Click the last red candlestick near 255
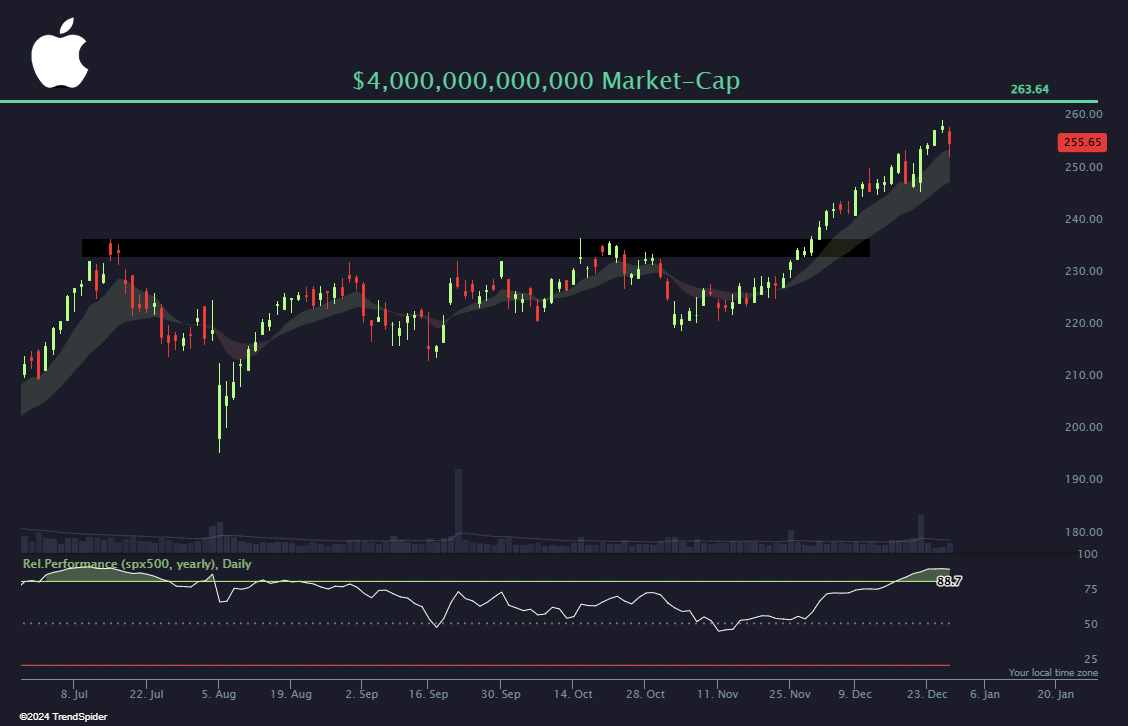The height and width of the screenshot is (726, 1128). [x=950, y=140]
